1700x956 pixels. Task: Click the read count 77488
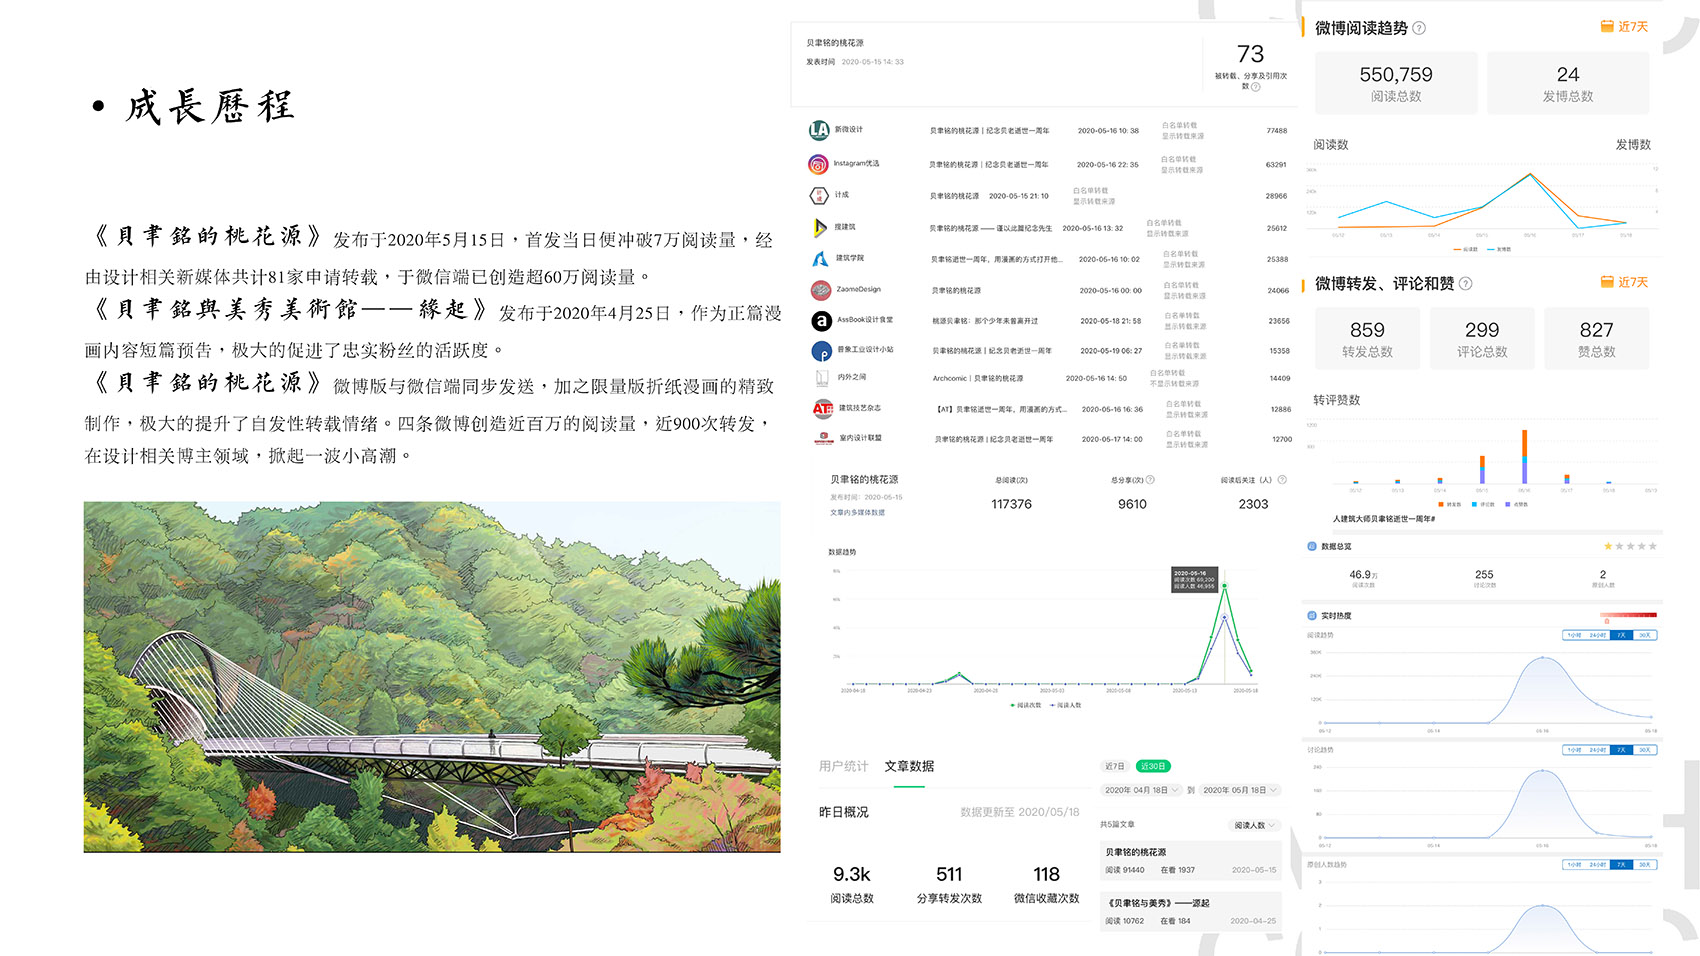point(1277,131)
